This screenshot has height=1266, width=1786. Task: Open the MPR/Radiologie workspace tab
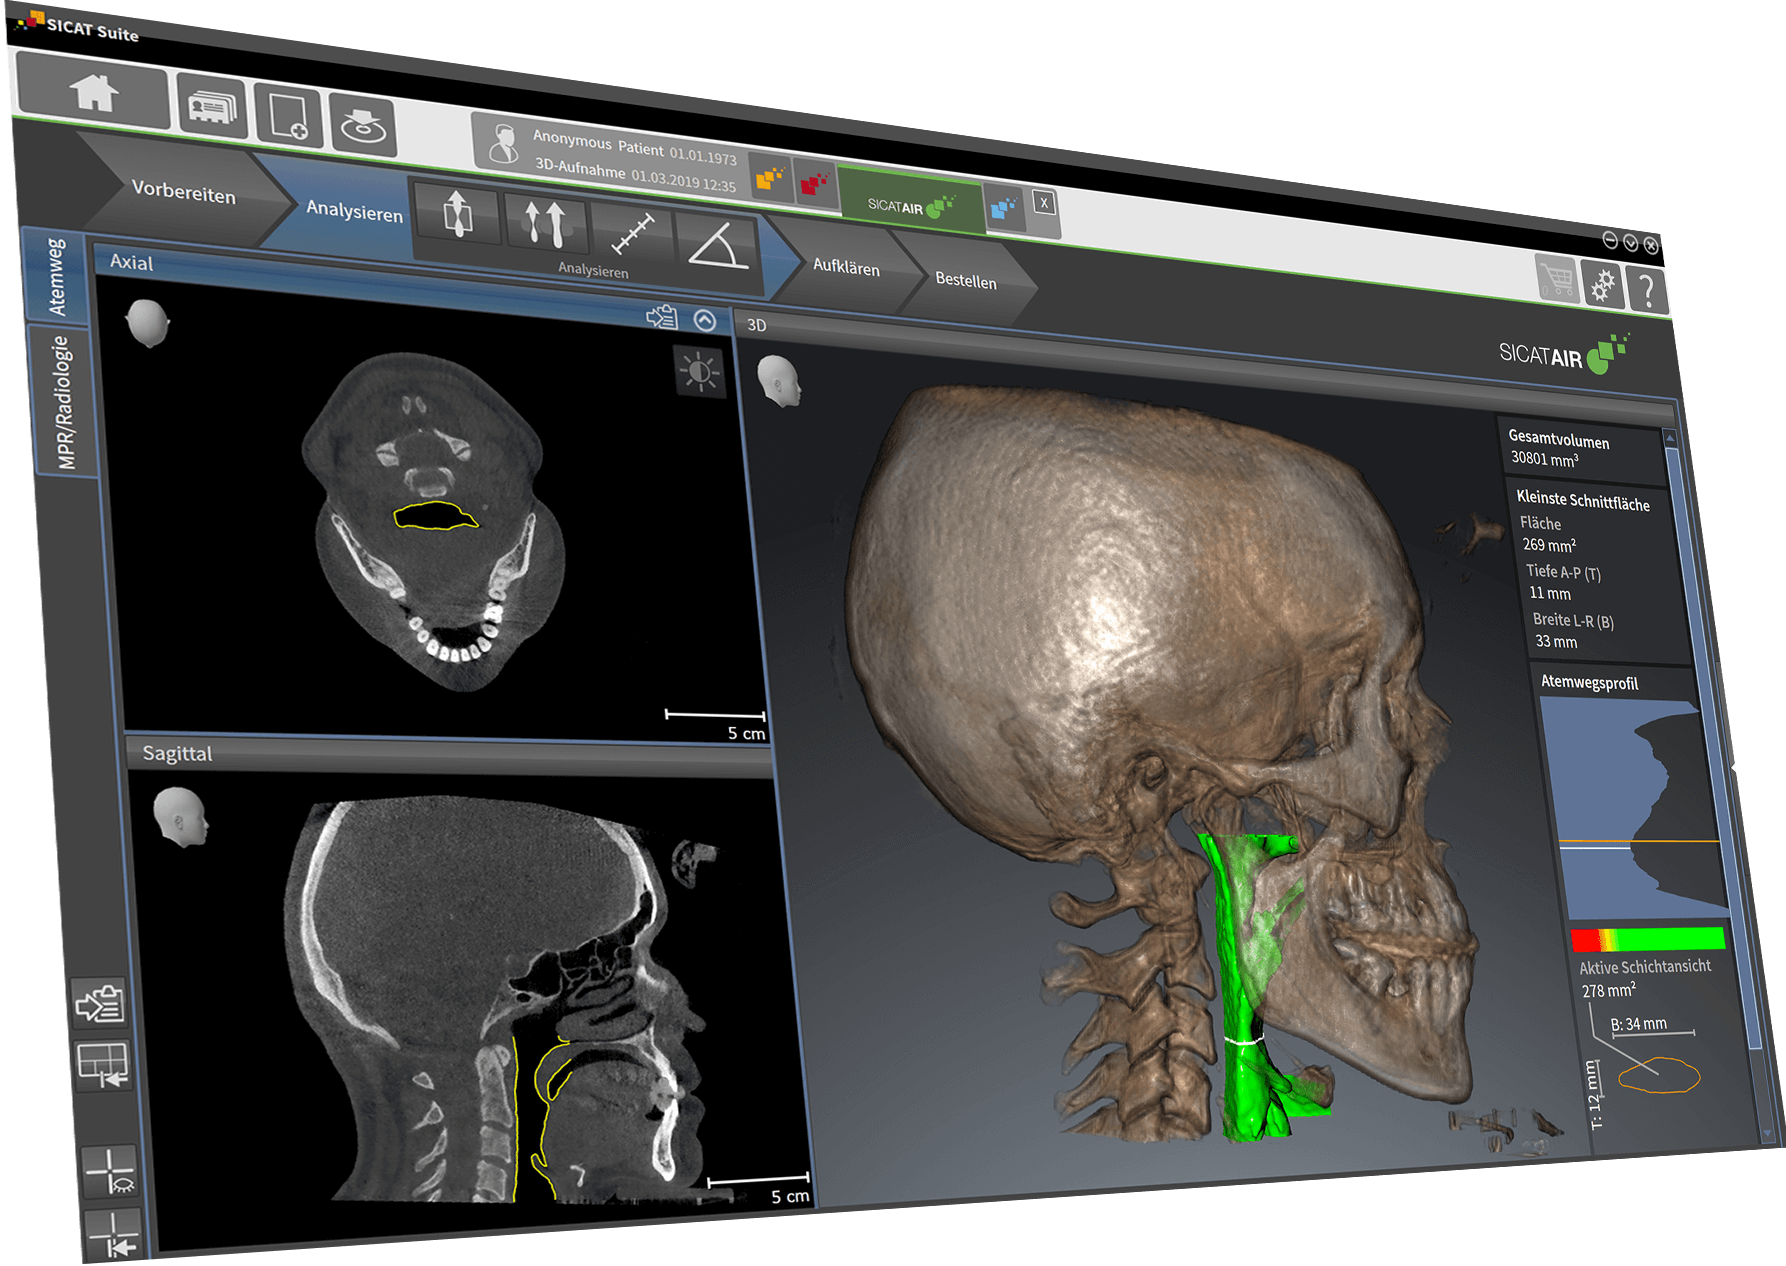point(64,402)
